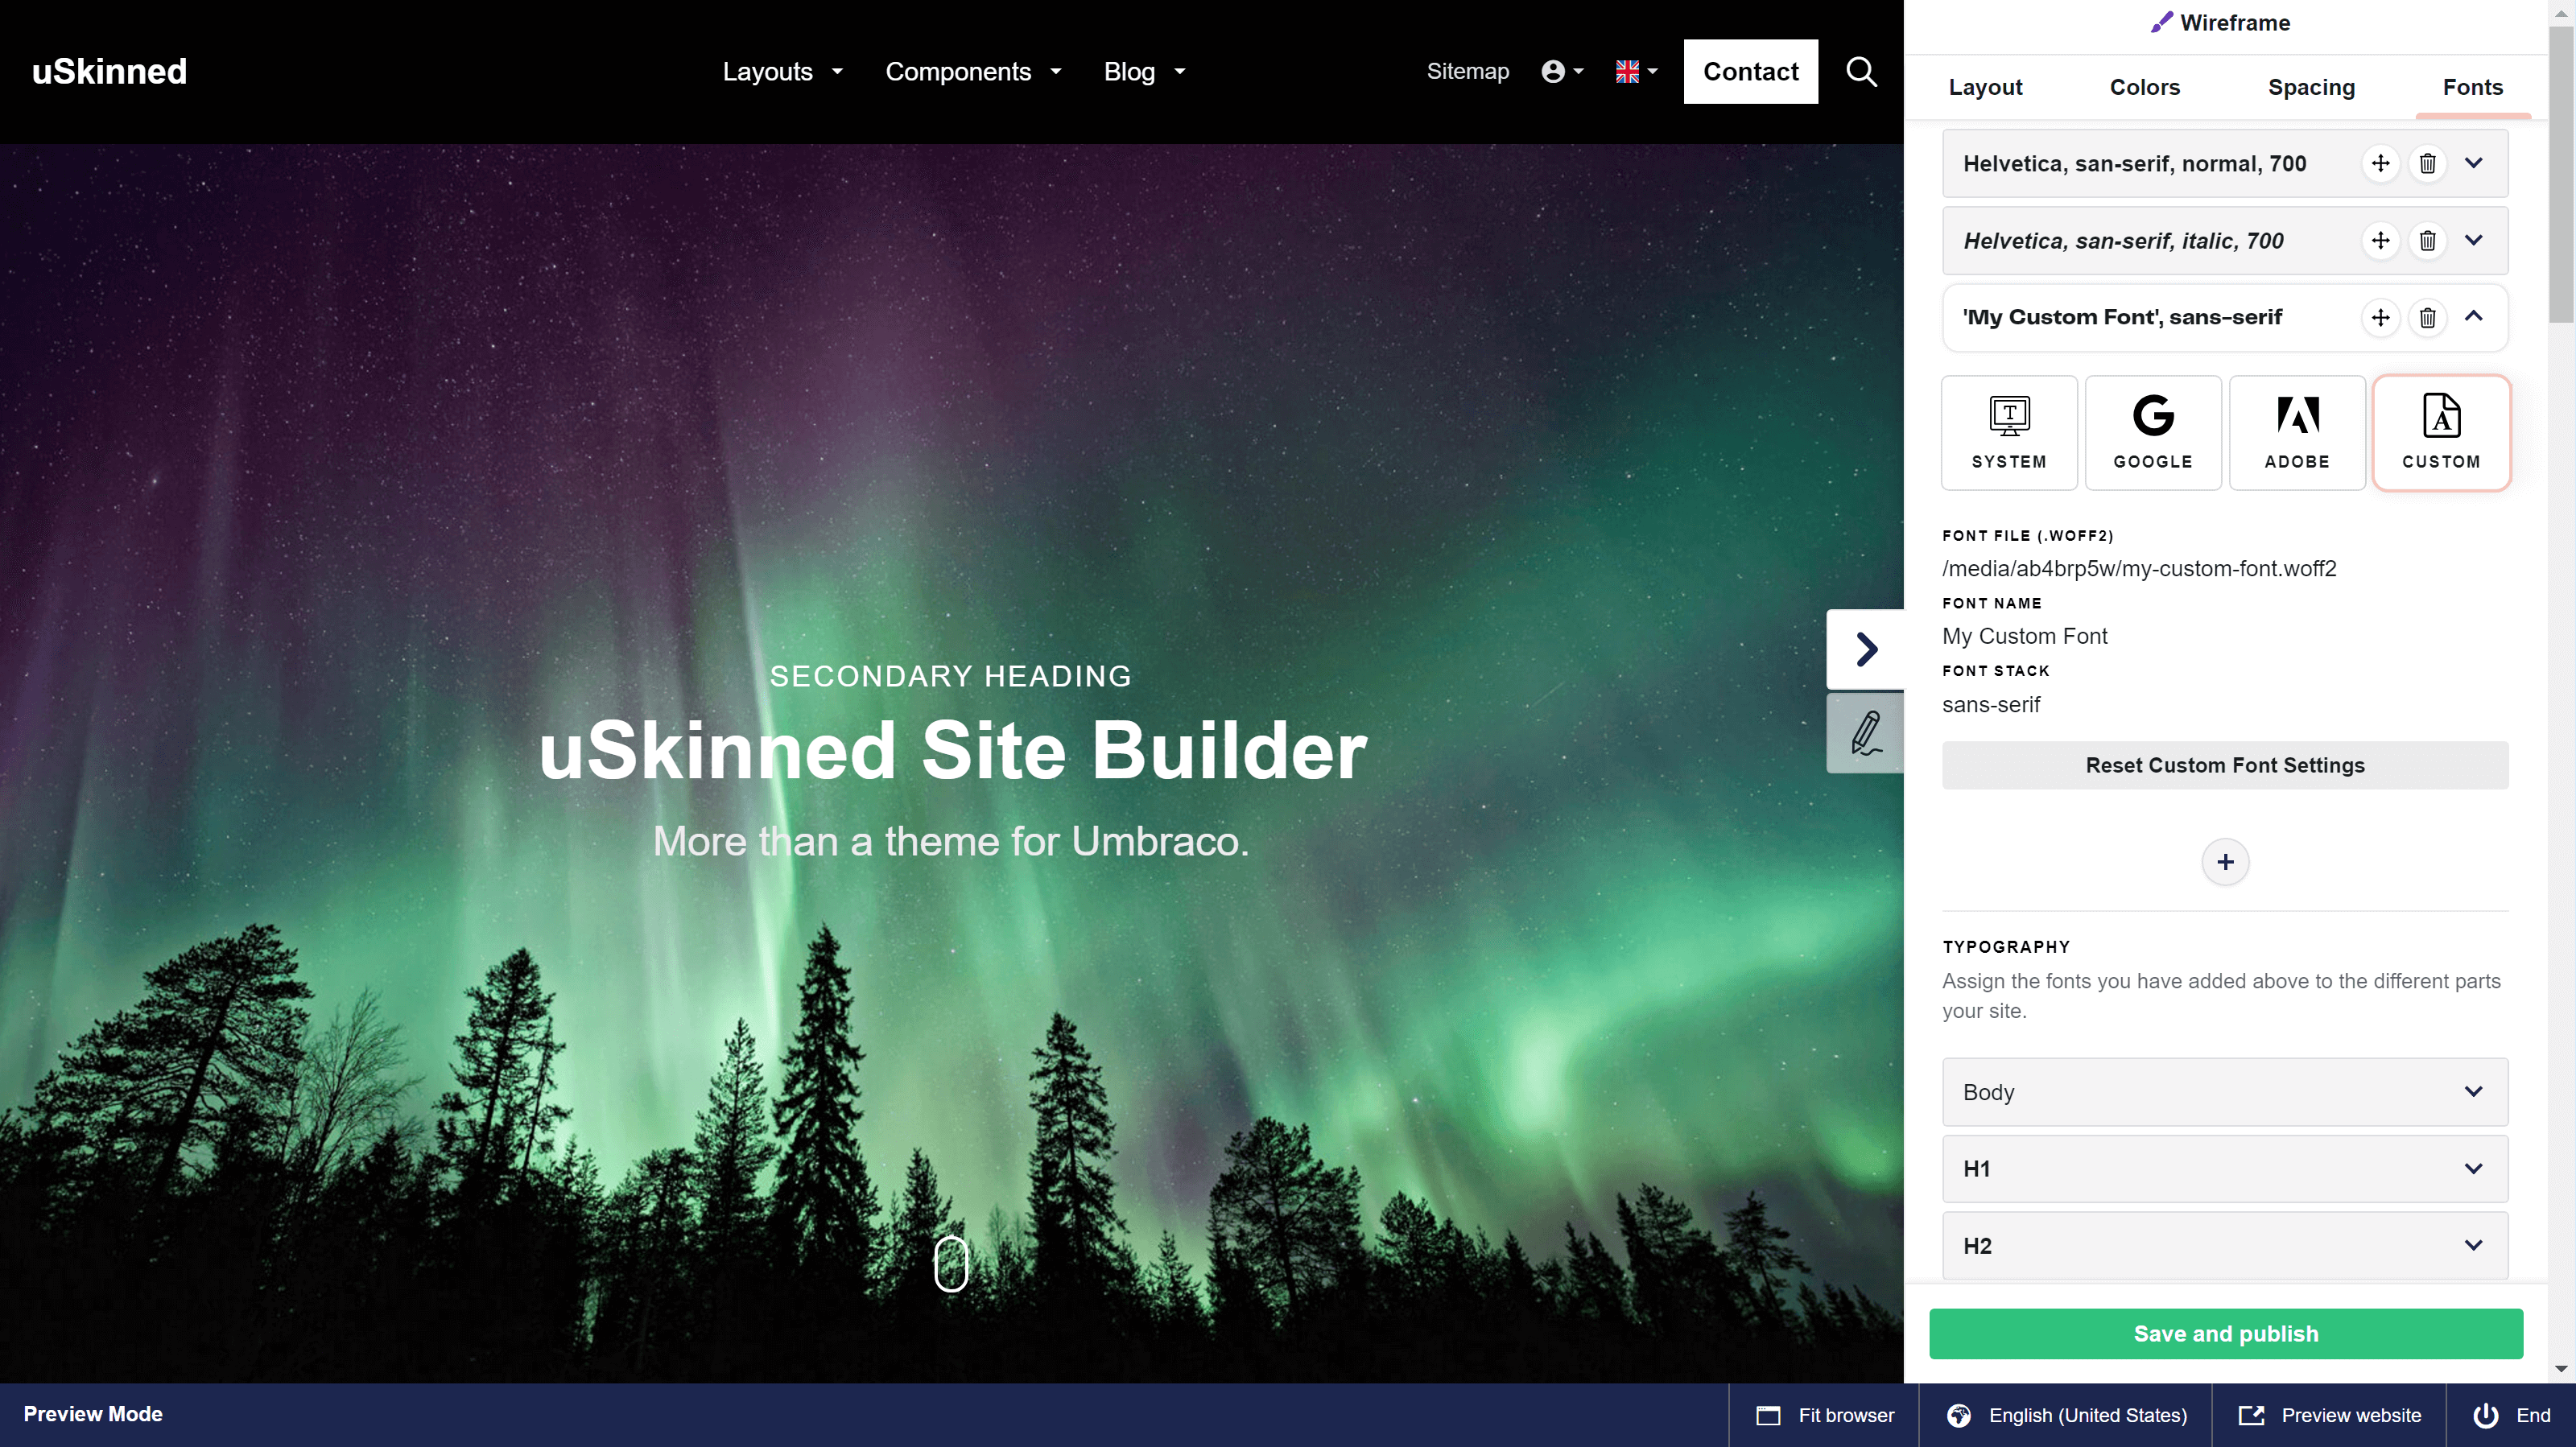2576x1447 pixels.
Task: Expand the H2 typography section
Action: pos(2225,1246)
